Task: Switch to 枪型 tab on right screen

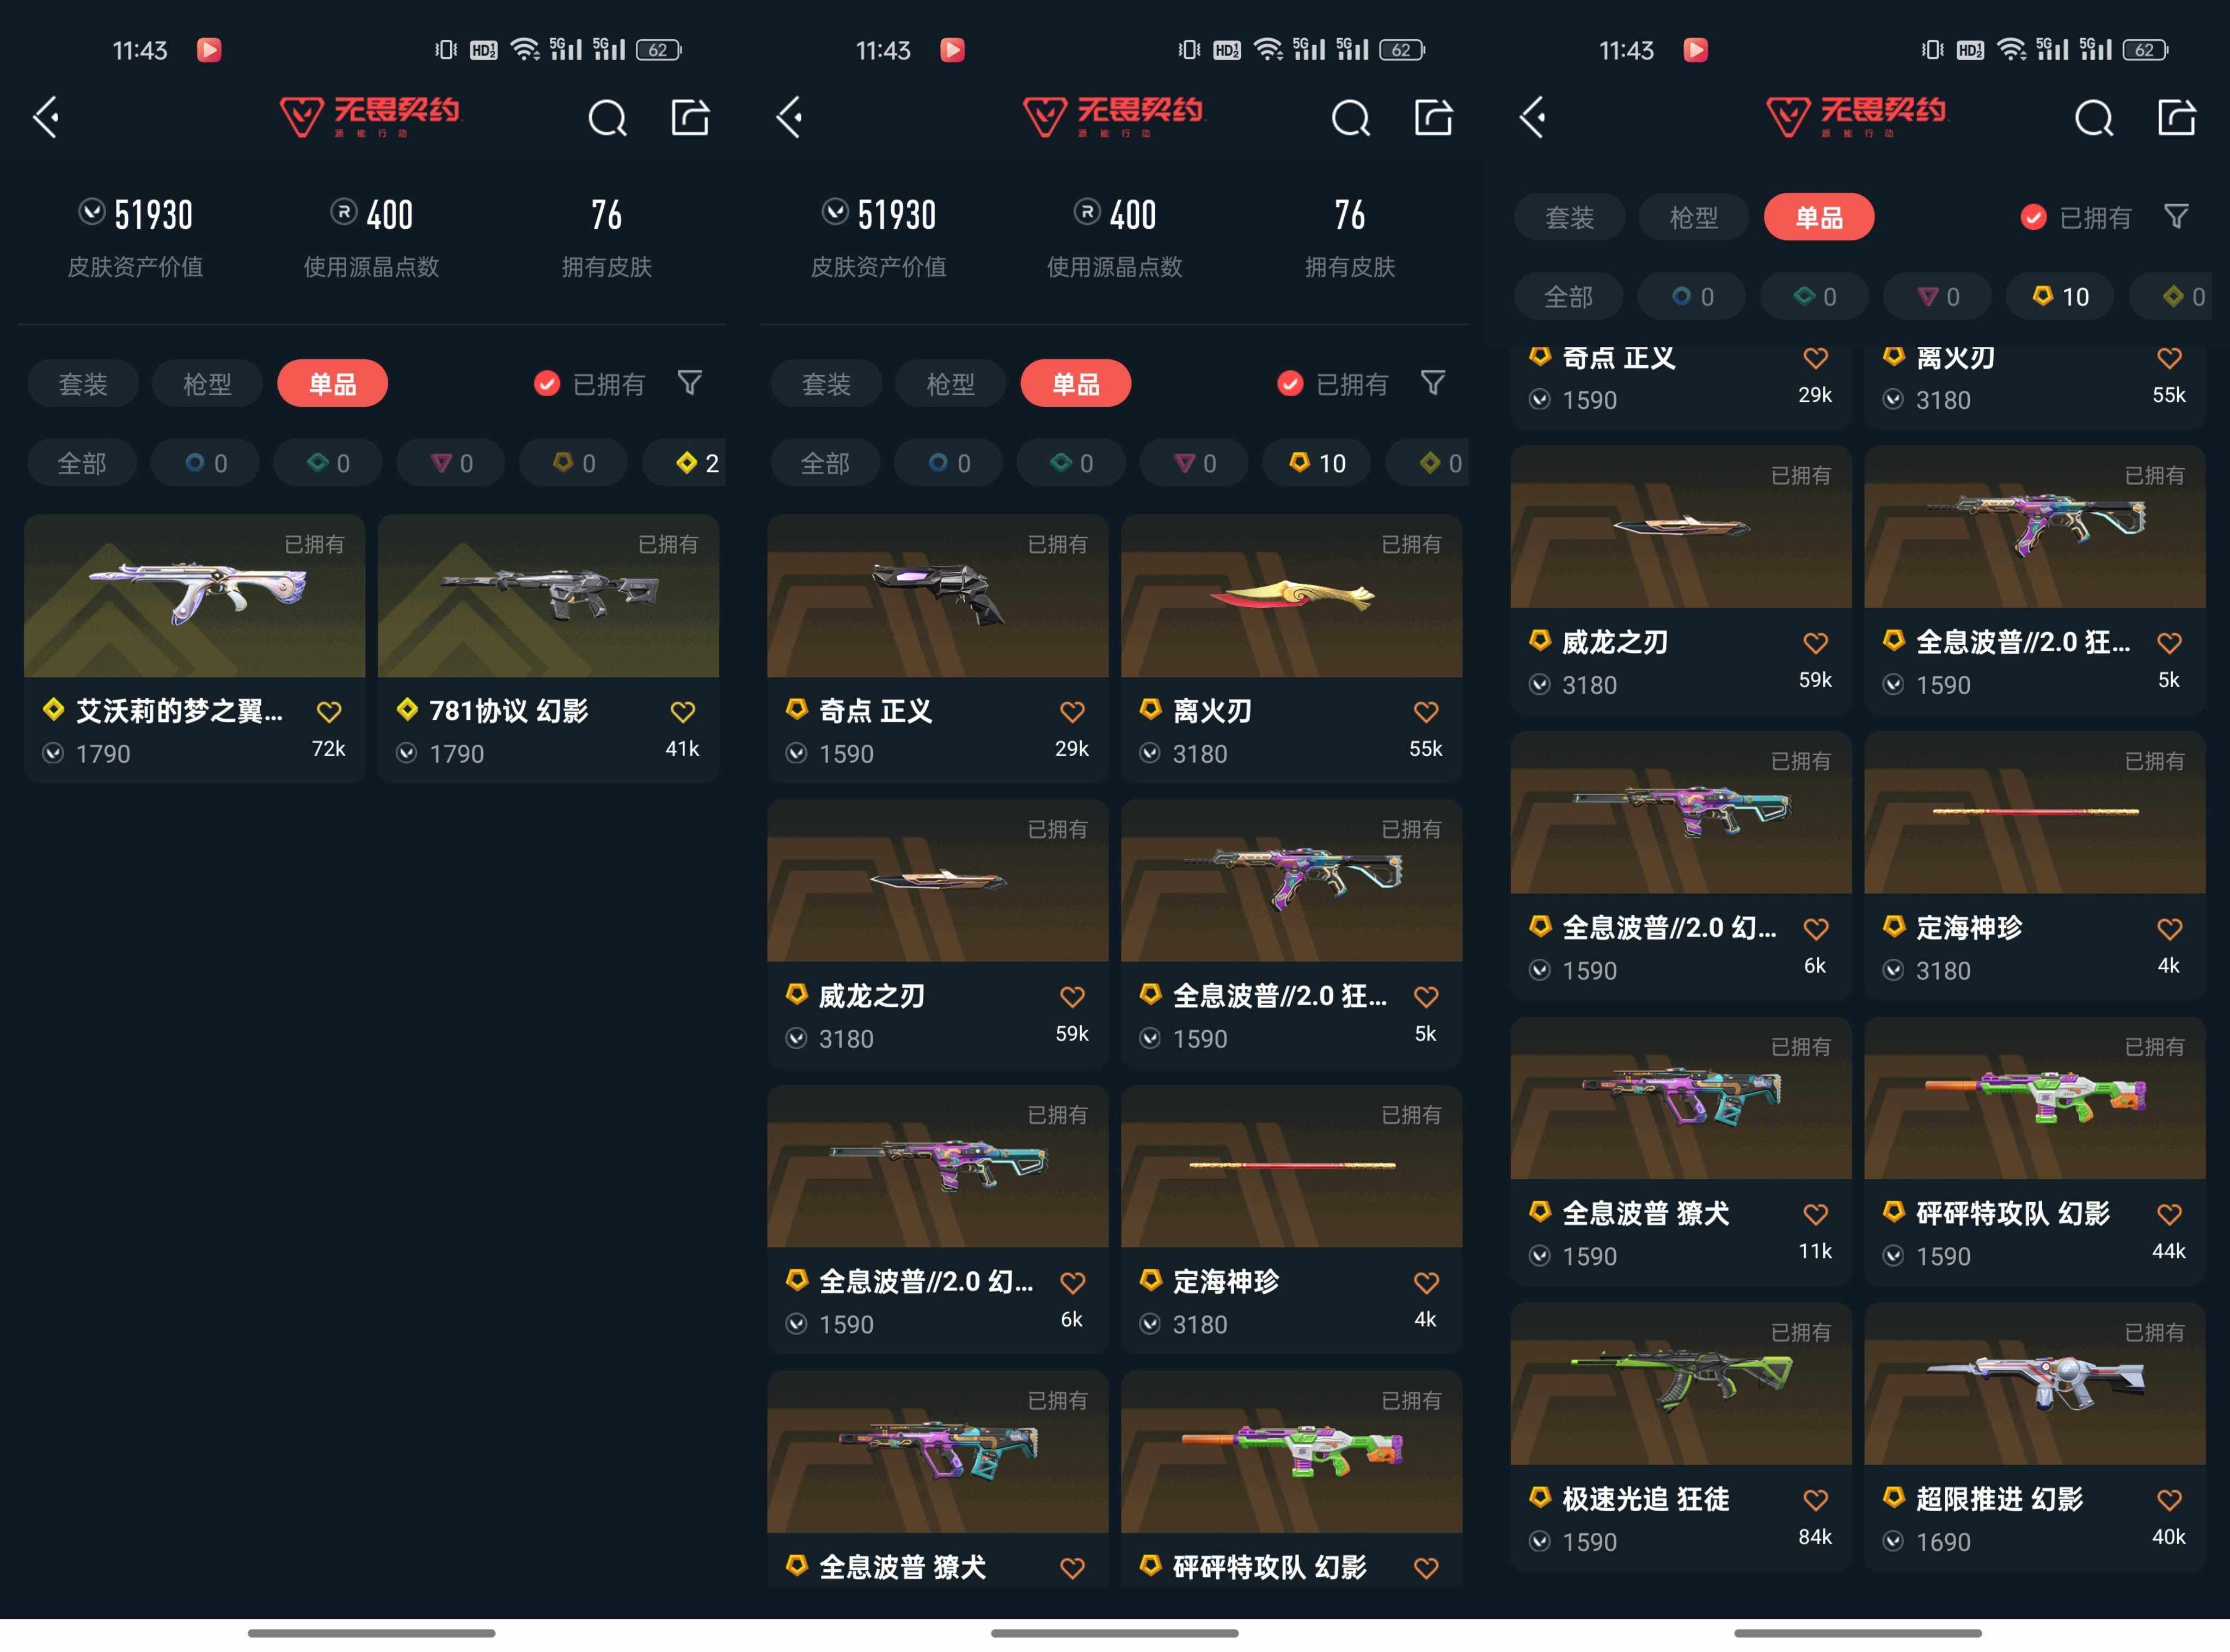Action: coord(1693,218)
